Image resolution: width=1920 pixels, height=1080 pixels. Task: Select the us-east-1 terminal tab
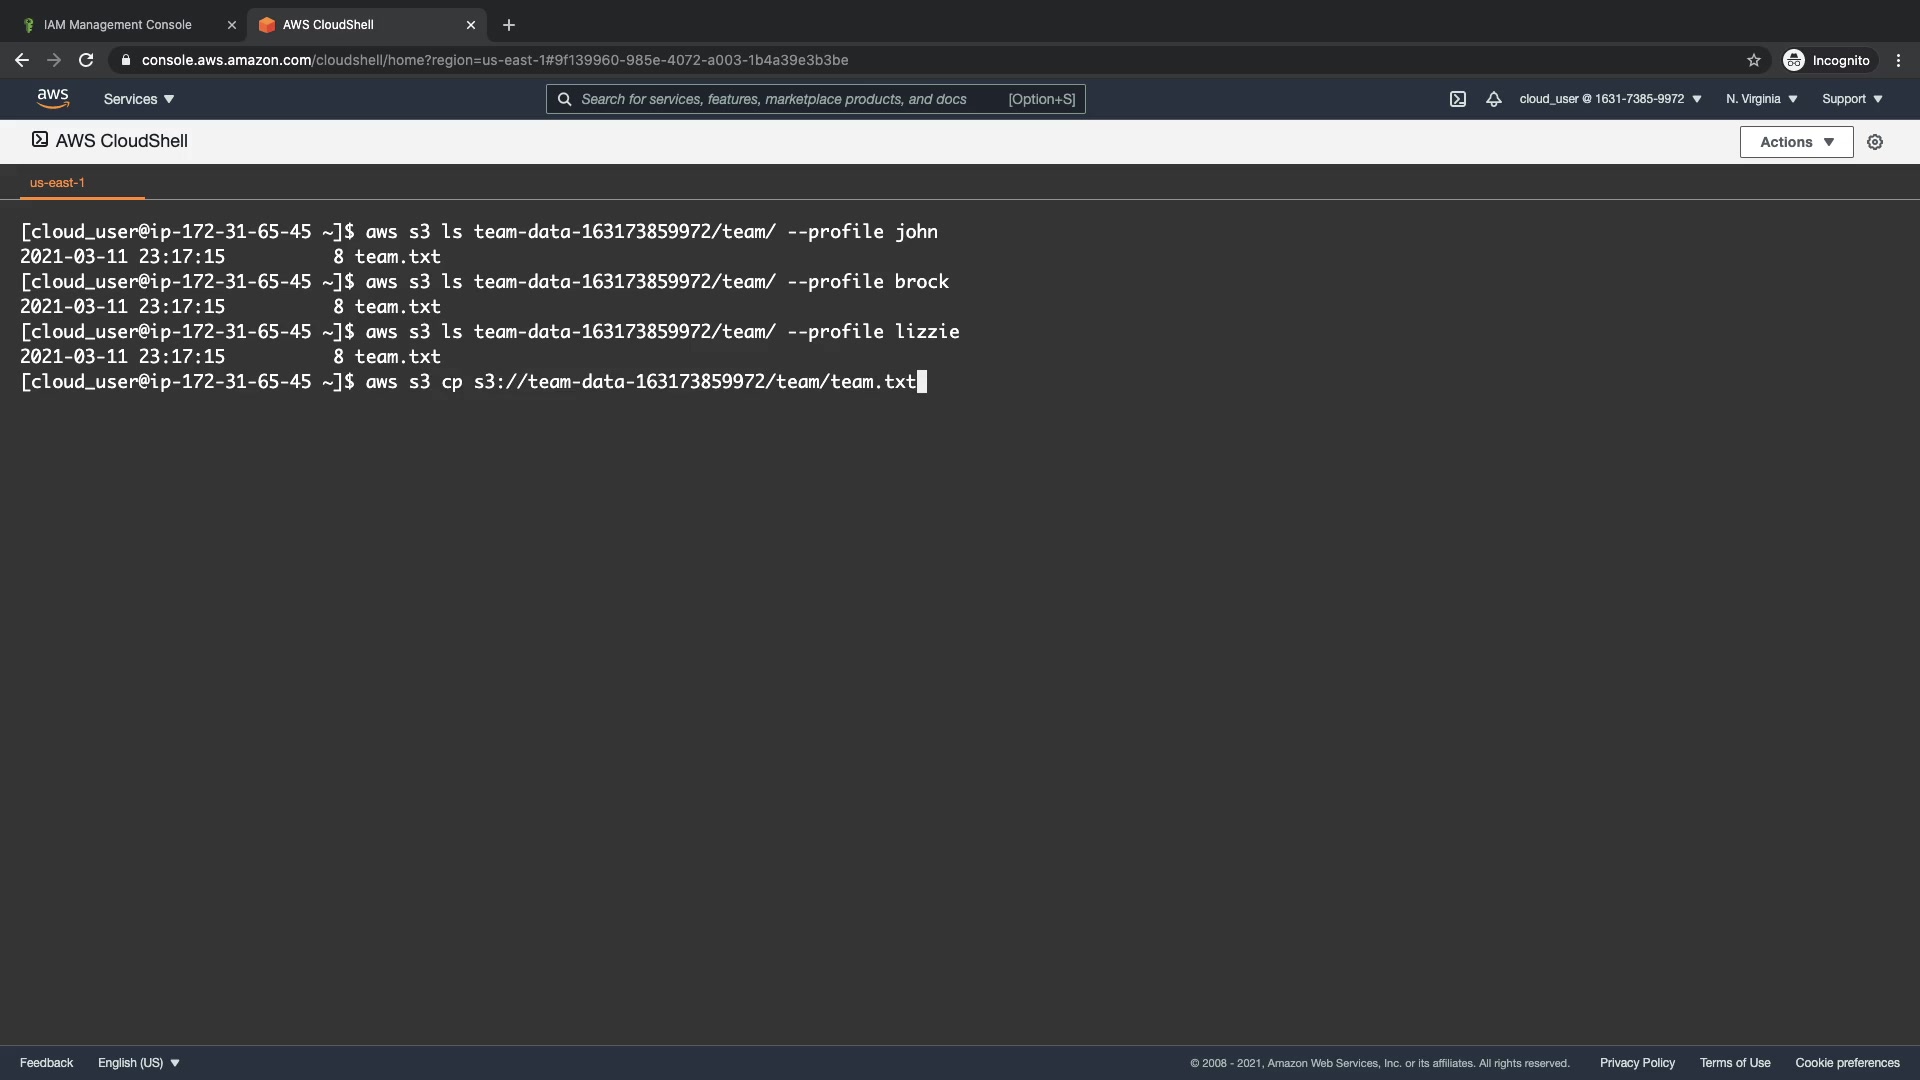pyautogui.click(x=57, y=183)
